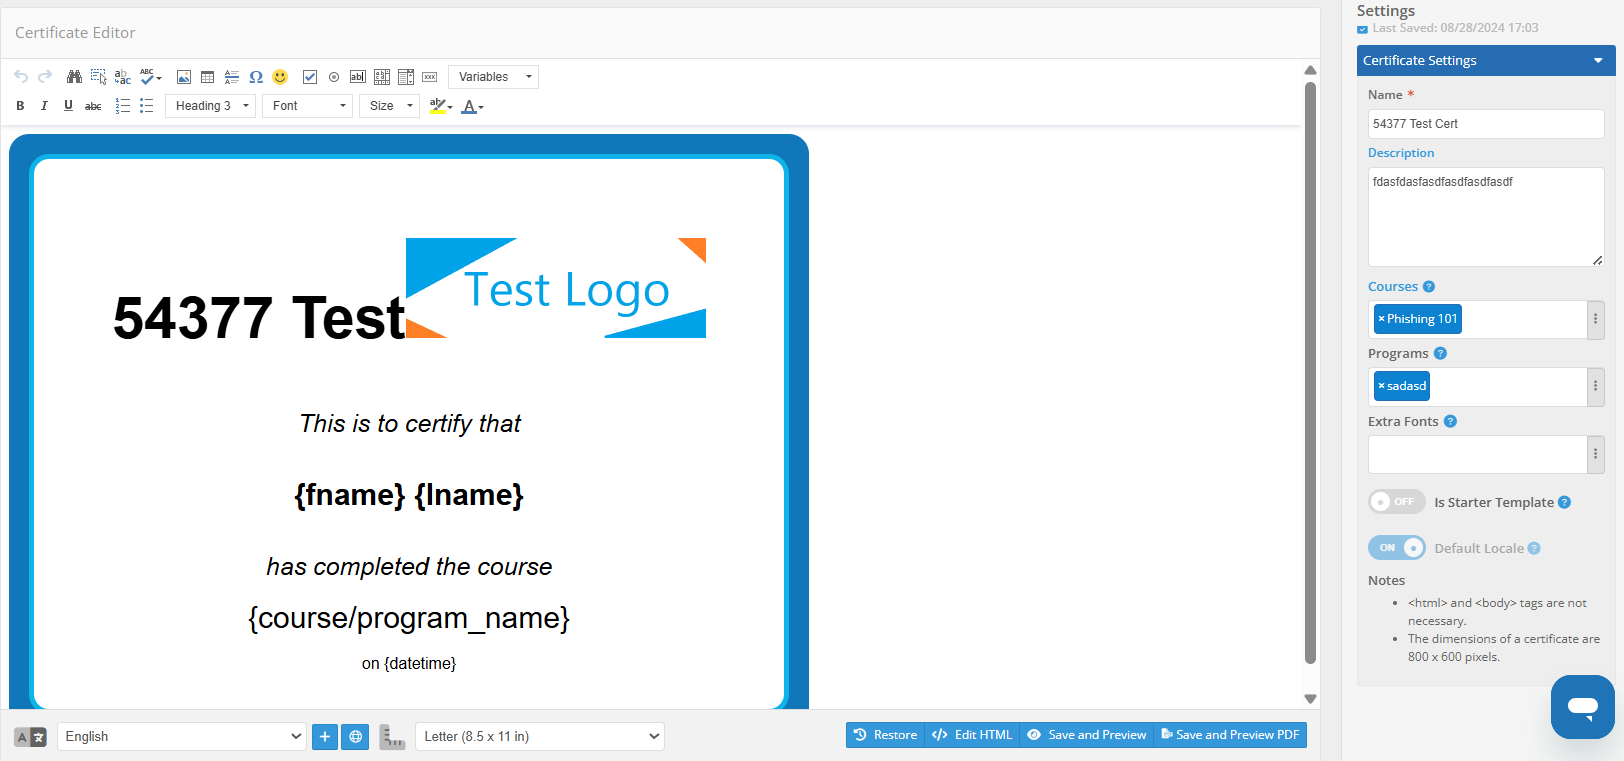The width and height of the screenshot is (1624, 761).
Task: Toggle the Is Starter Template switch
Action: tap(1397, 502)
